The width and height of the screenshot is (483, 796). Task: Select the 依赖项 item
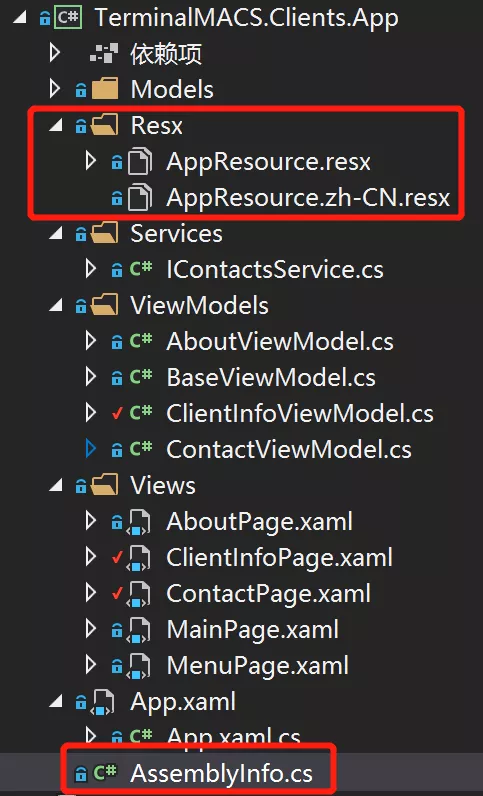pyautogui.click(x=166, y=54)
